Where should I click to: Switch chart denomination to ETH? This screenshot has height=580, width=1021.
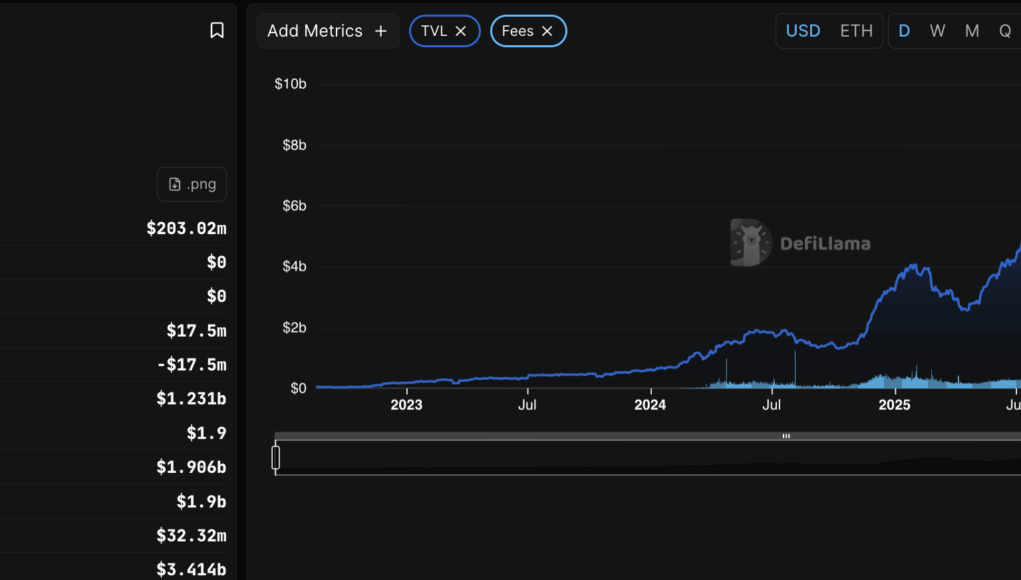point(856,31)
